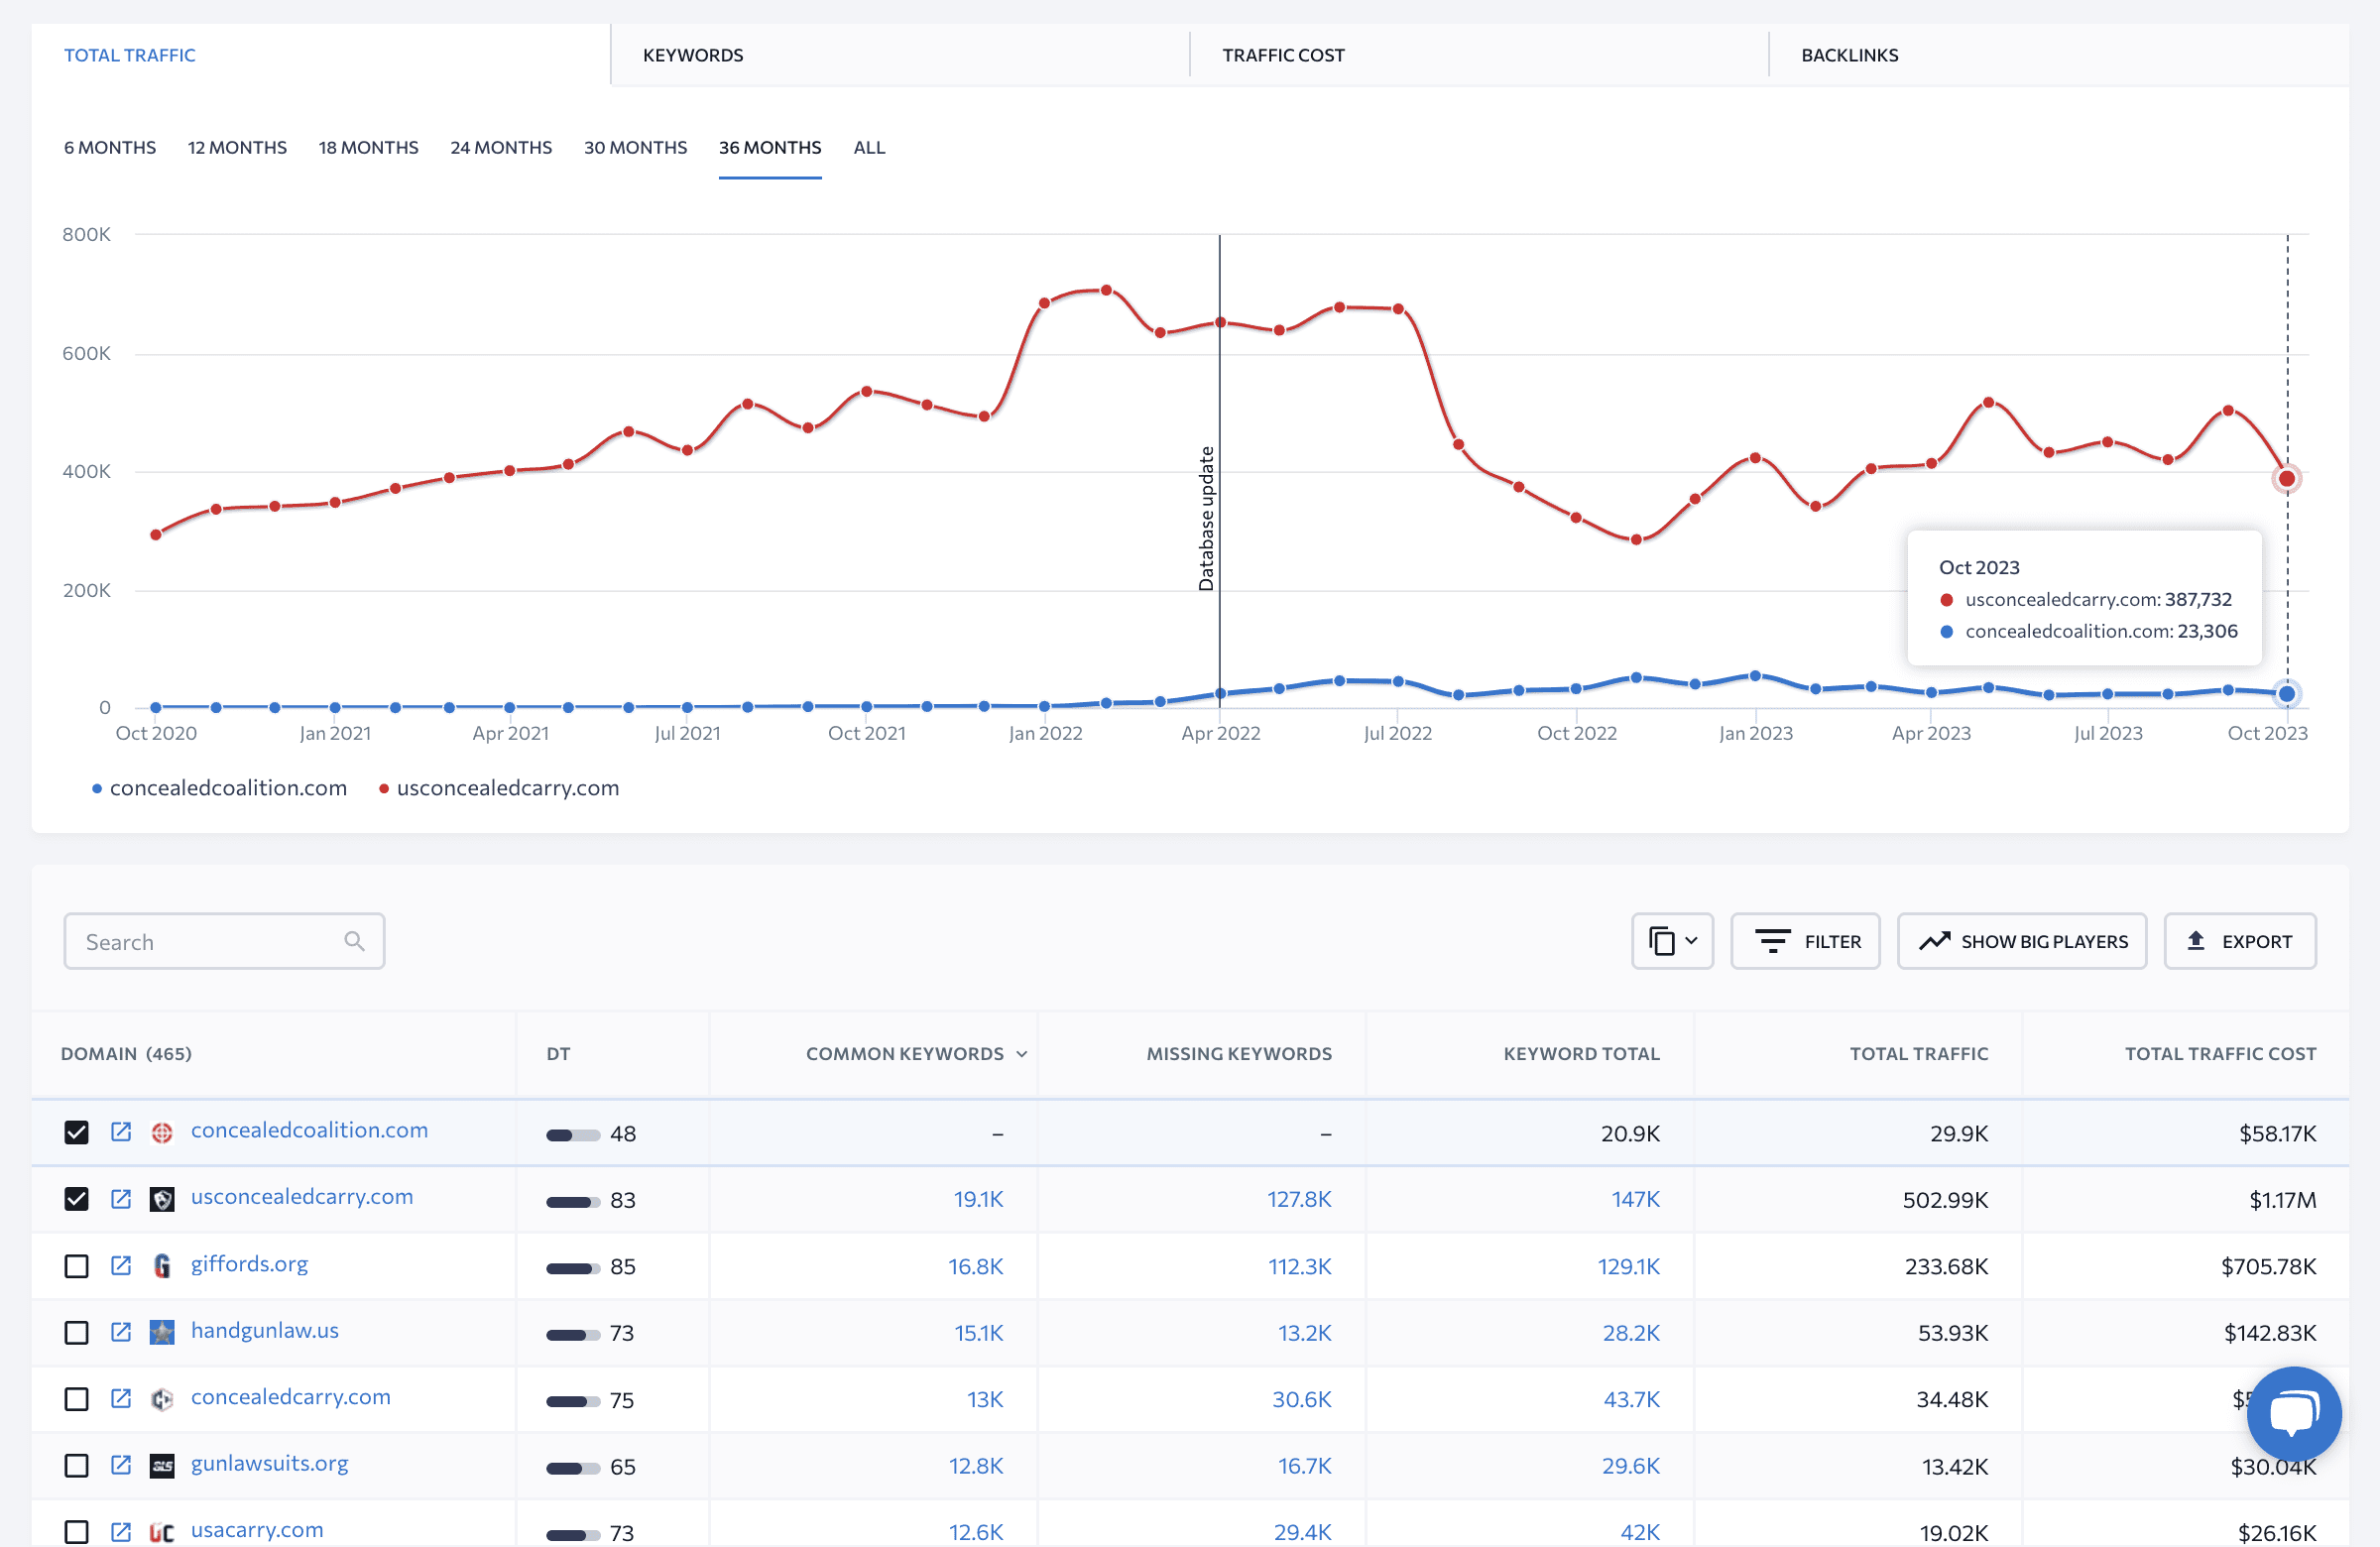Click the usacarry.com favicon
Screen dimensions: 2380x1547
[x=162, y=1531]
